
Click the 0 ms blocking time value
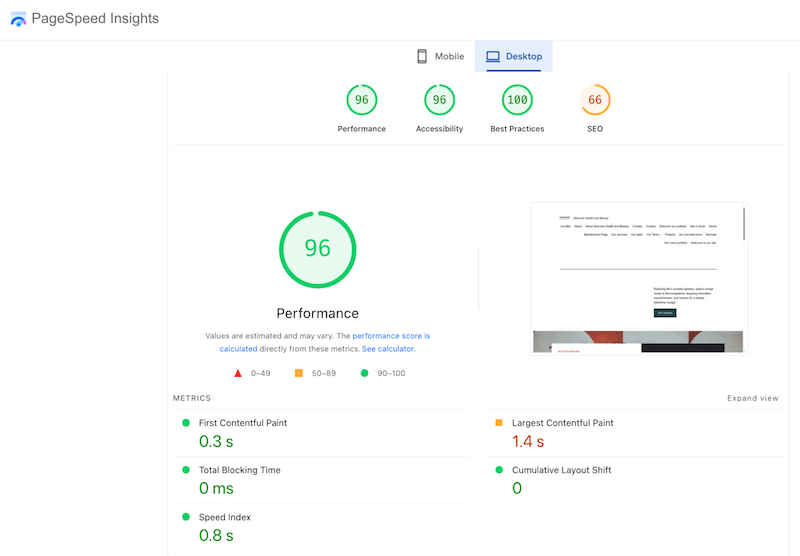(216, 488)
